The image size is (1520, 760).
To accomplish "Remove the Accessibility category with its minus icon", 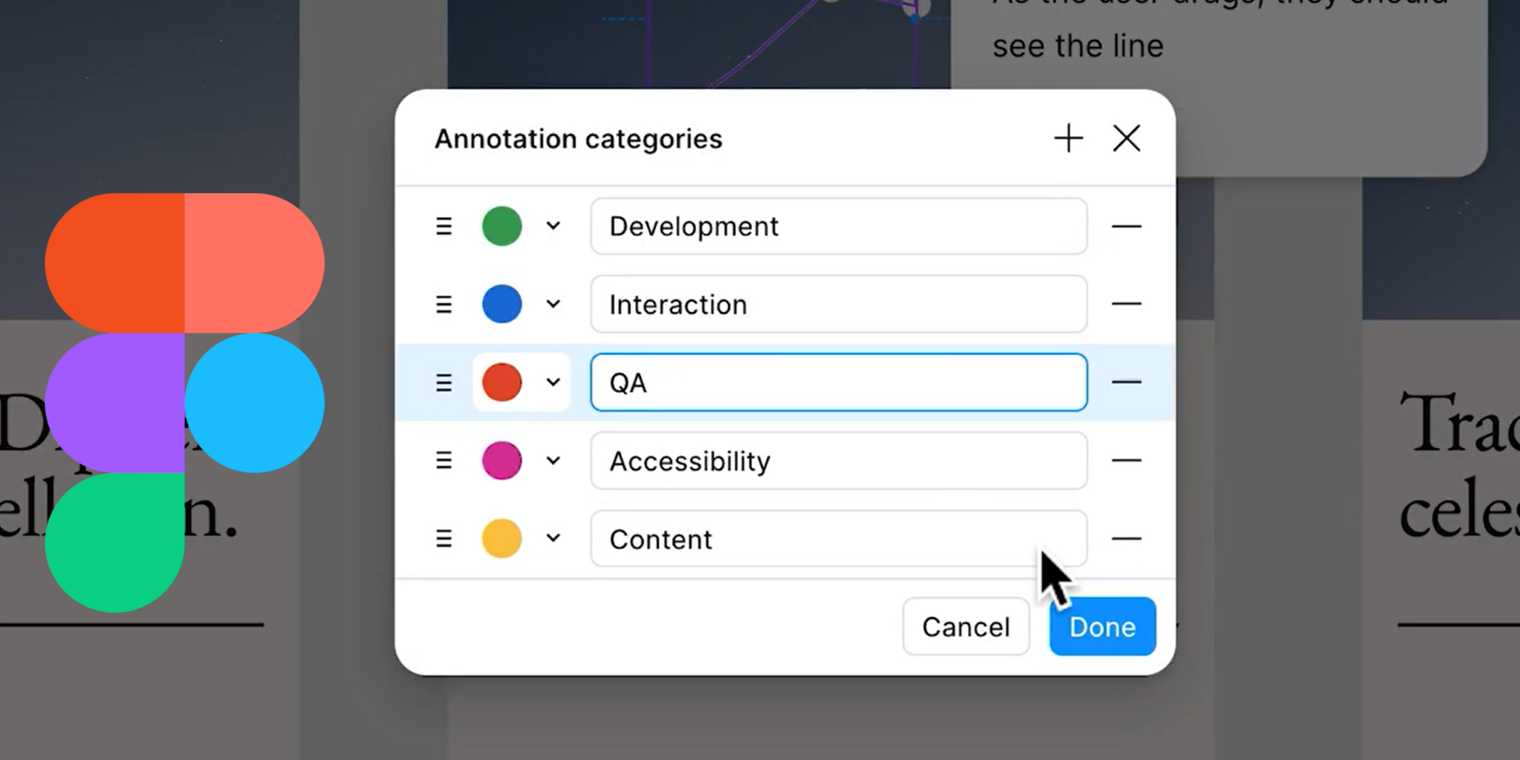I will click(x=1127, y=460).
